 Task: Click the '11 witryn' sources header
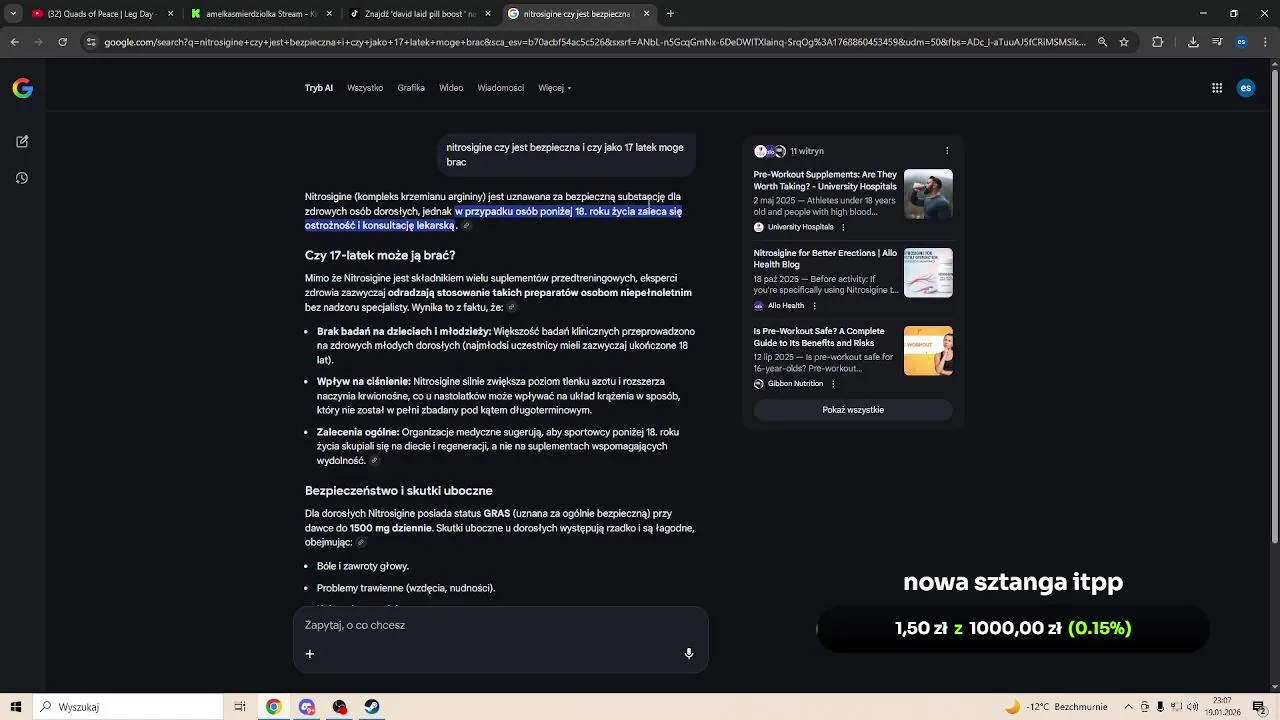(807, 151)
